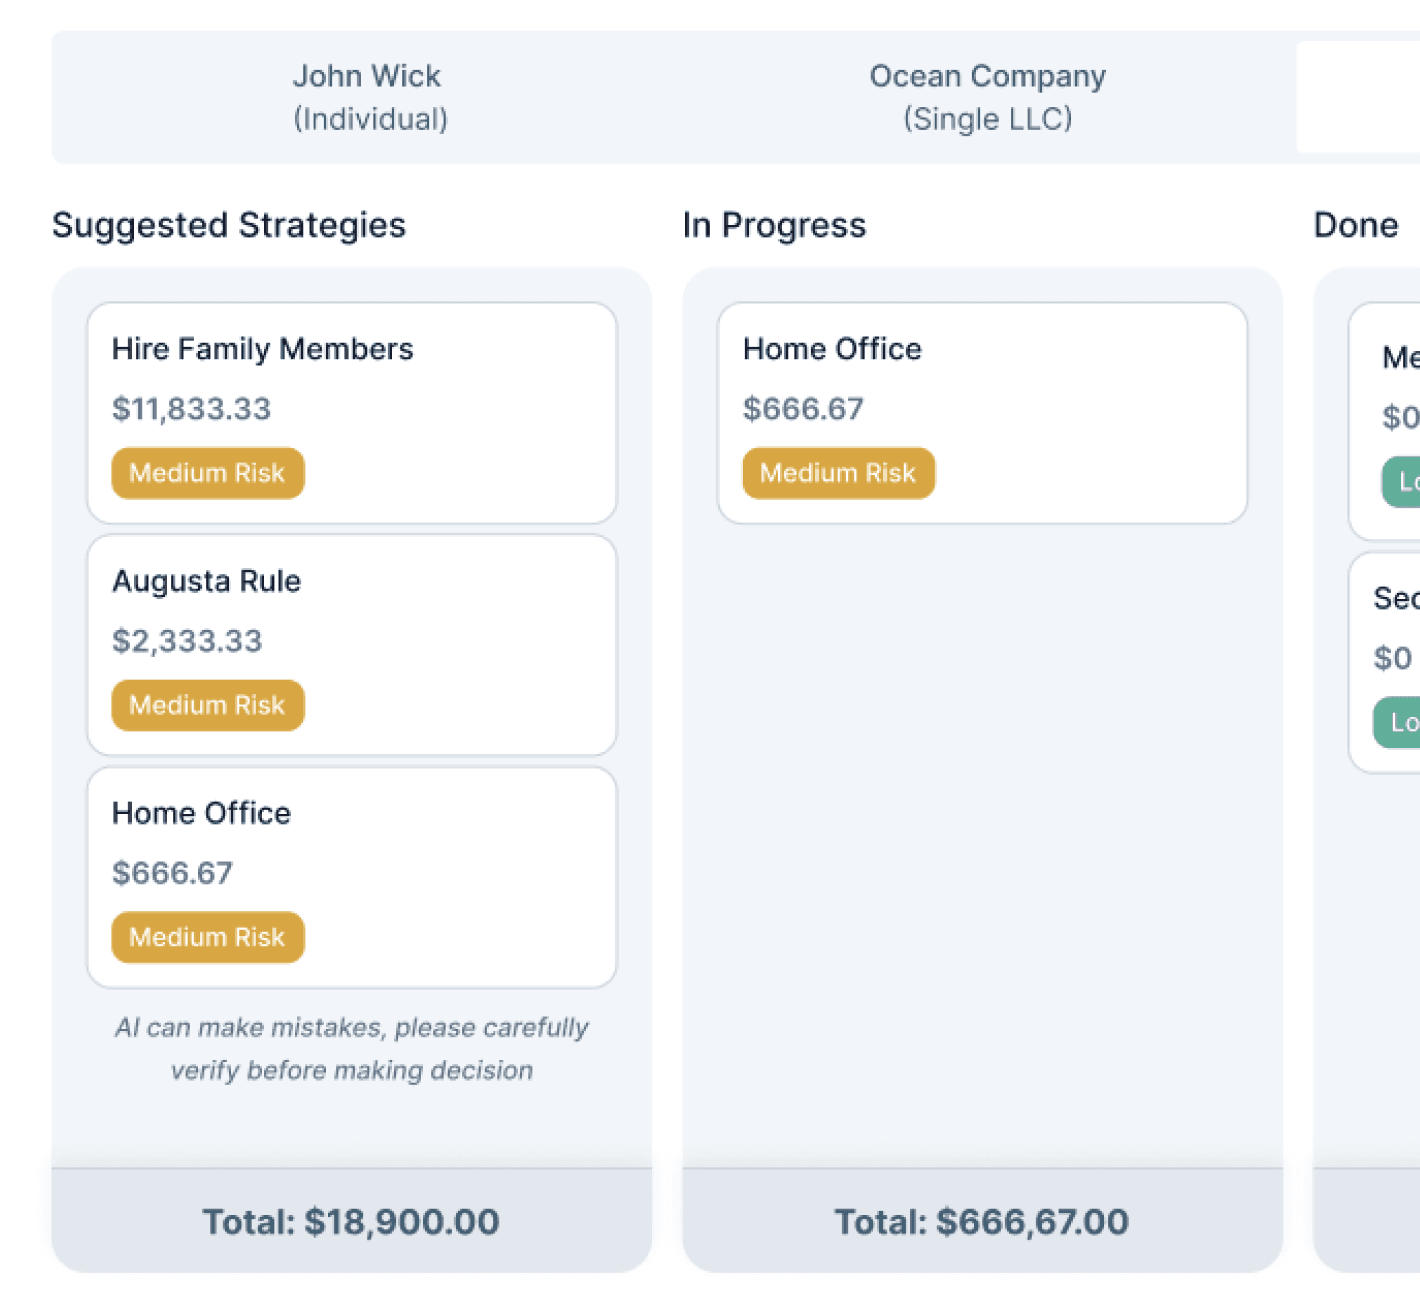Click Medium Risk badge on Hire Family Members

207,473
